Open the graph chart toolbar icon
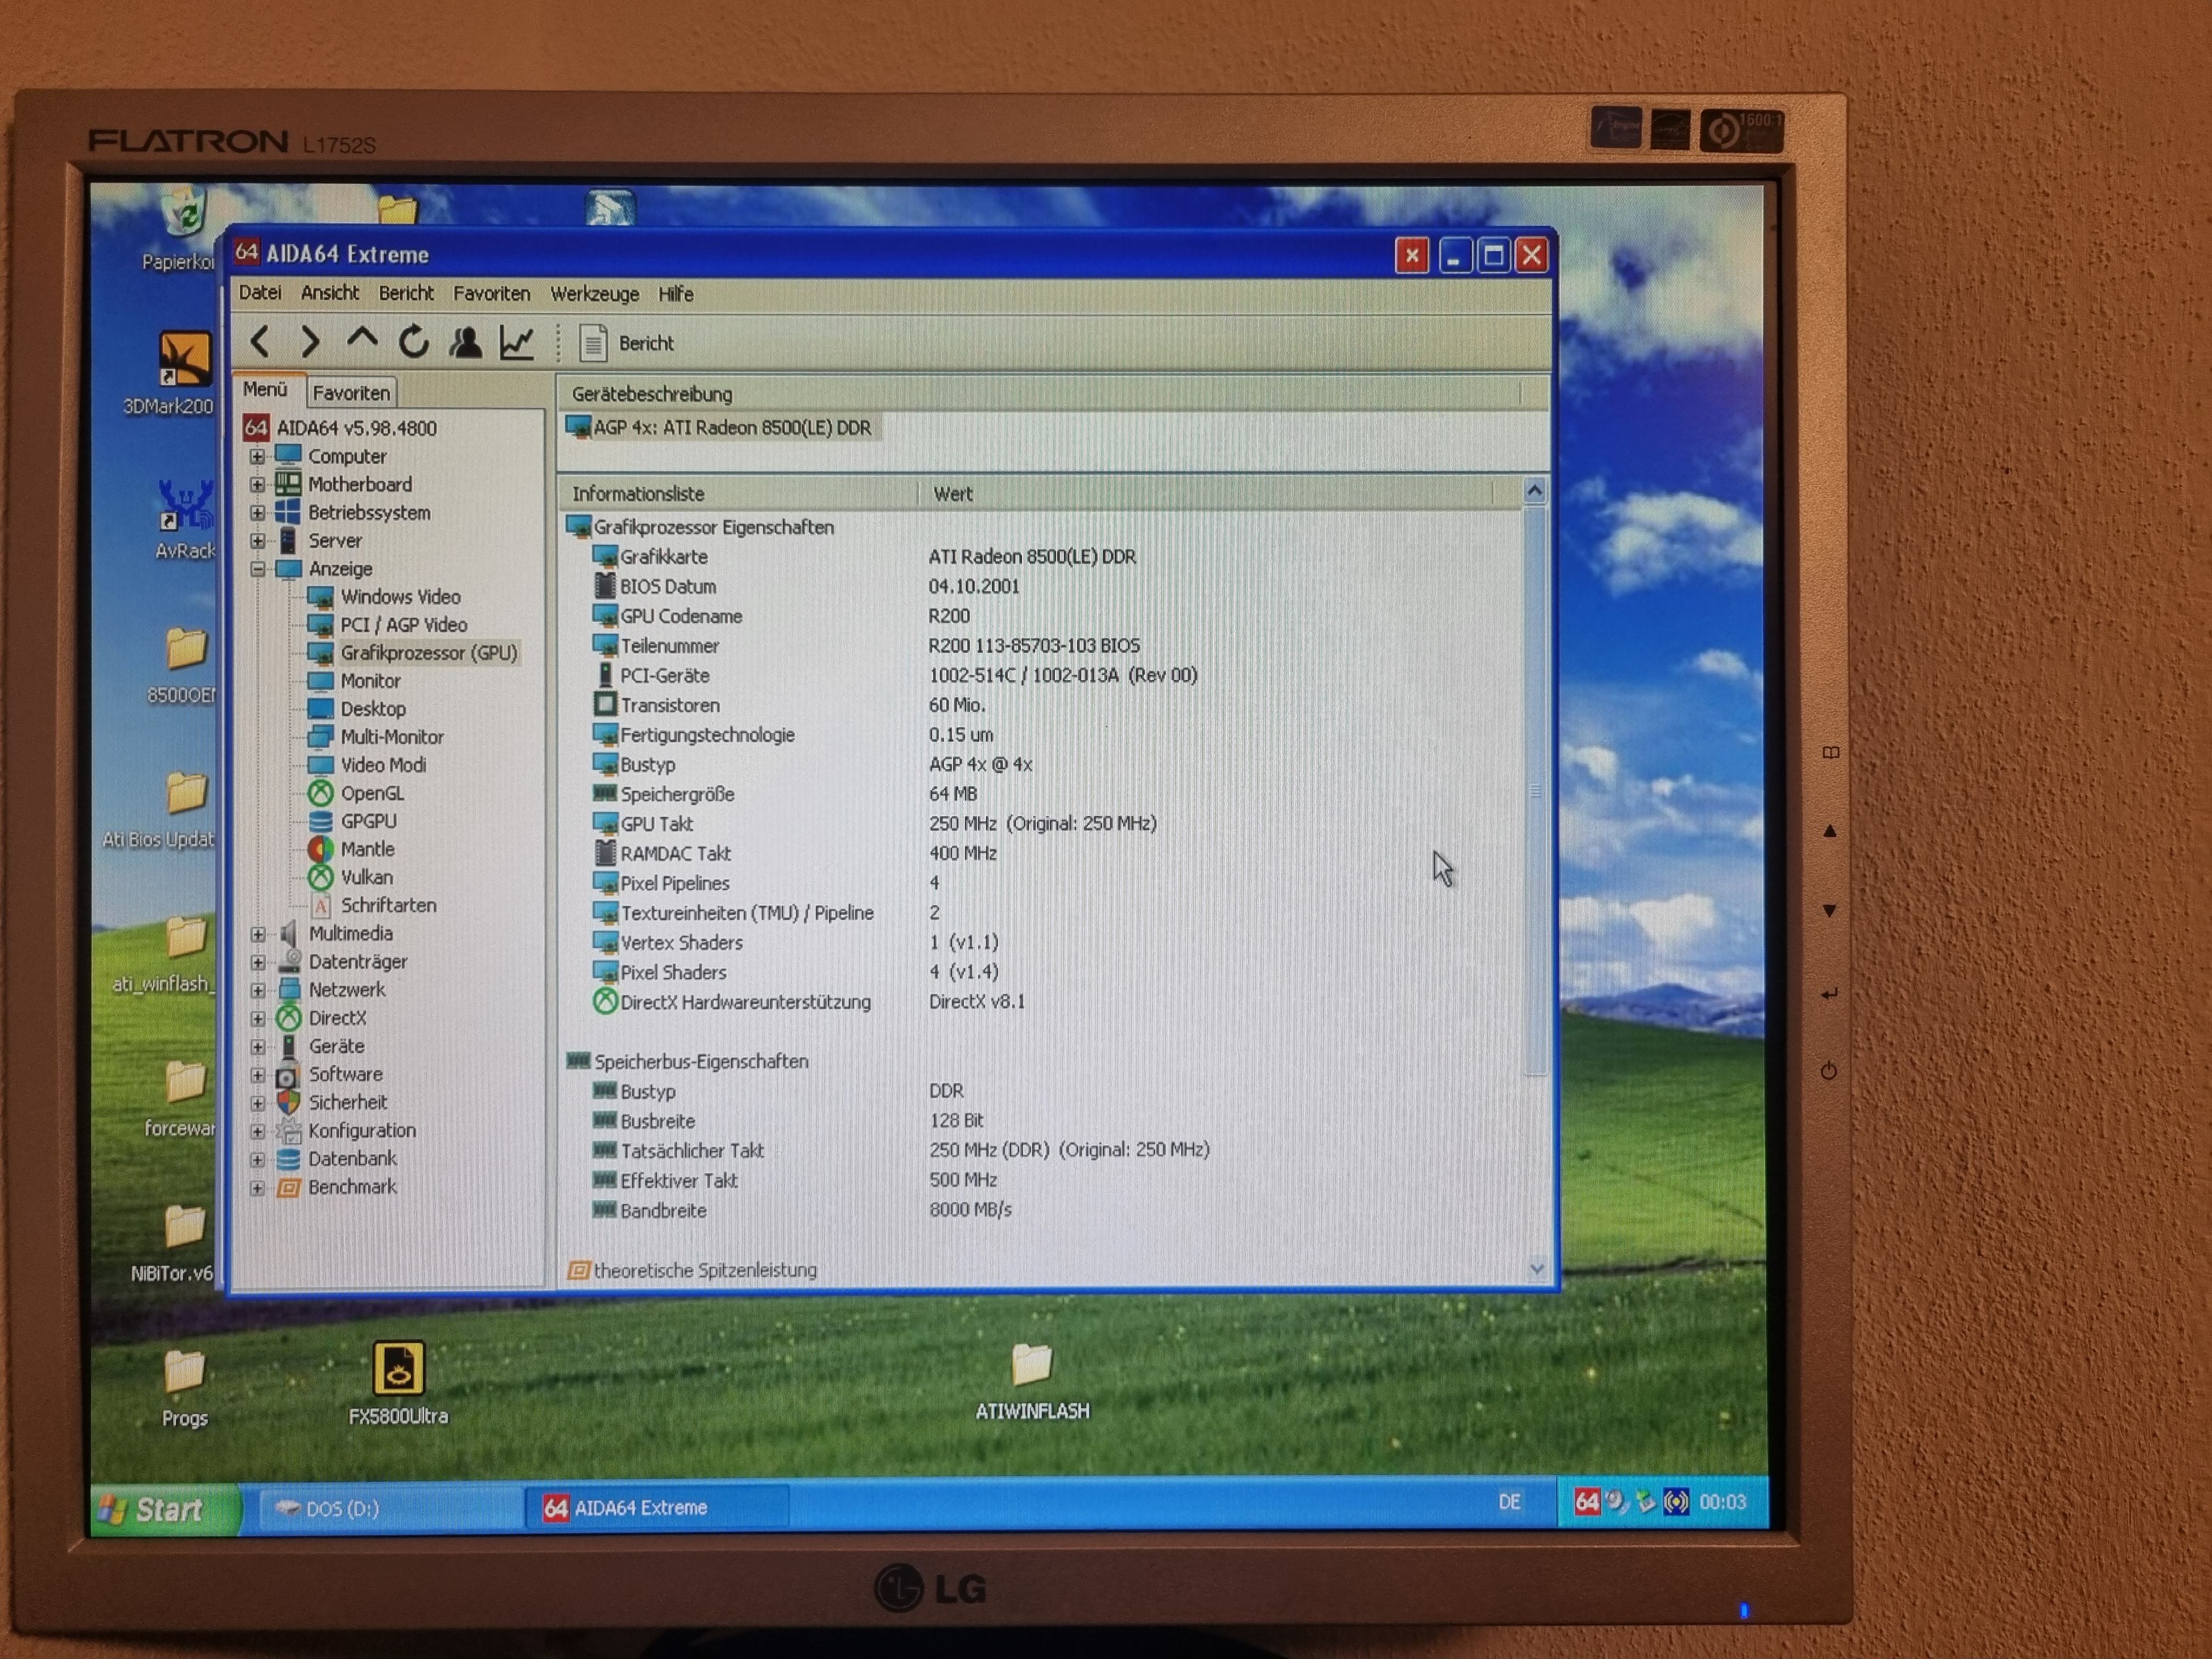This screenshot has height=1659, width=2212. click(x=517, y=342)
